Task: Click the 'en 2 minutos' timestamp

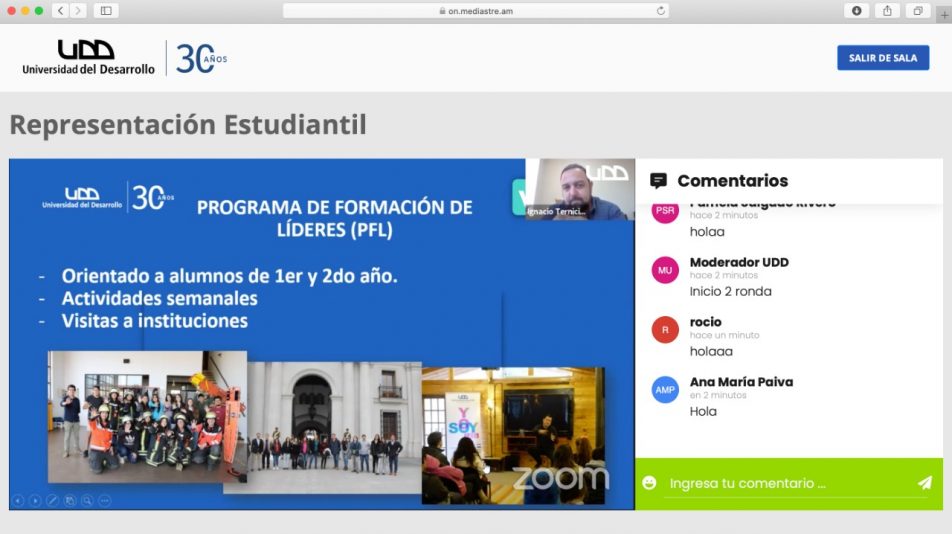Action: click(718, 395)
